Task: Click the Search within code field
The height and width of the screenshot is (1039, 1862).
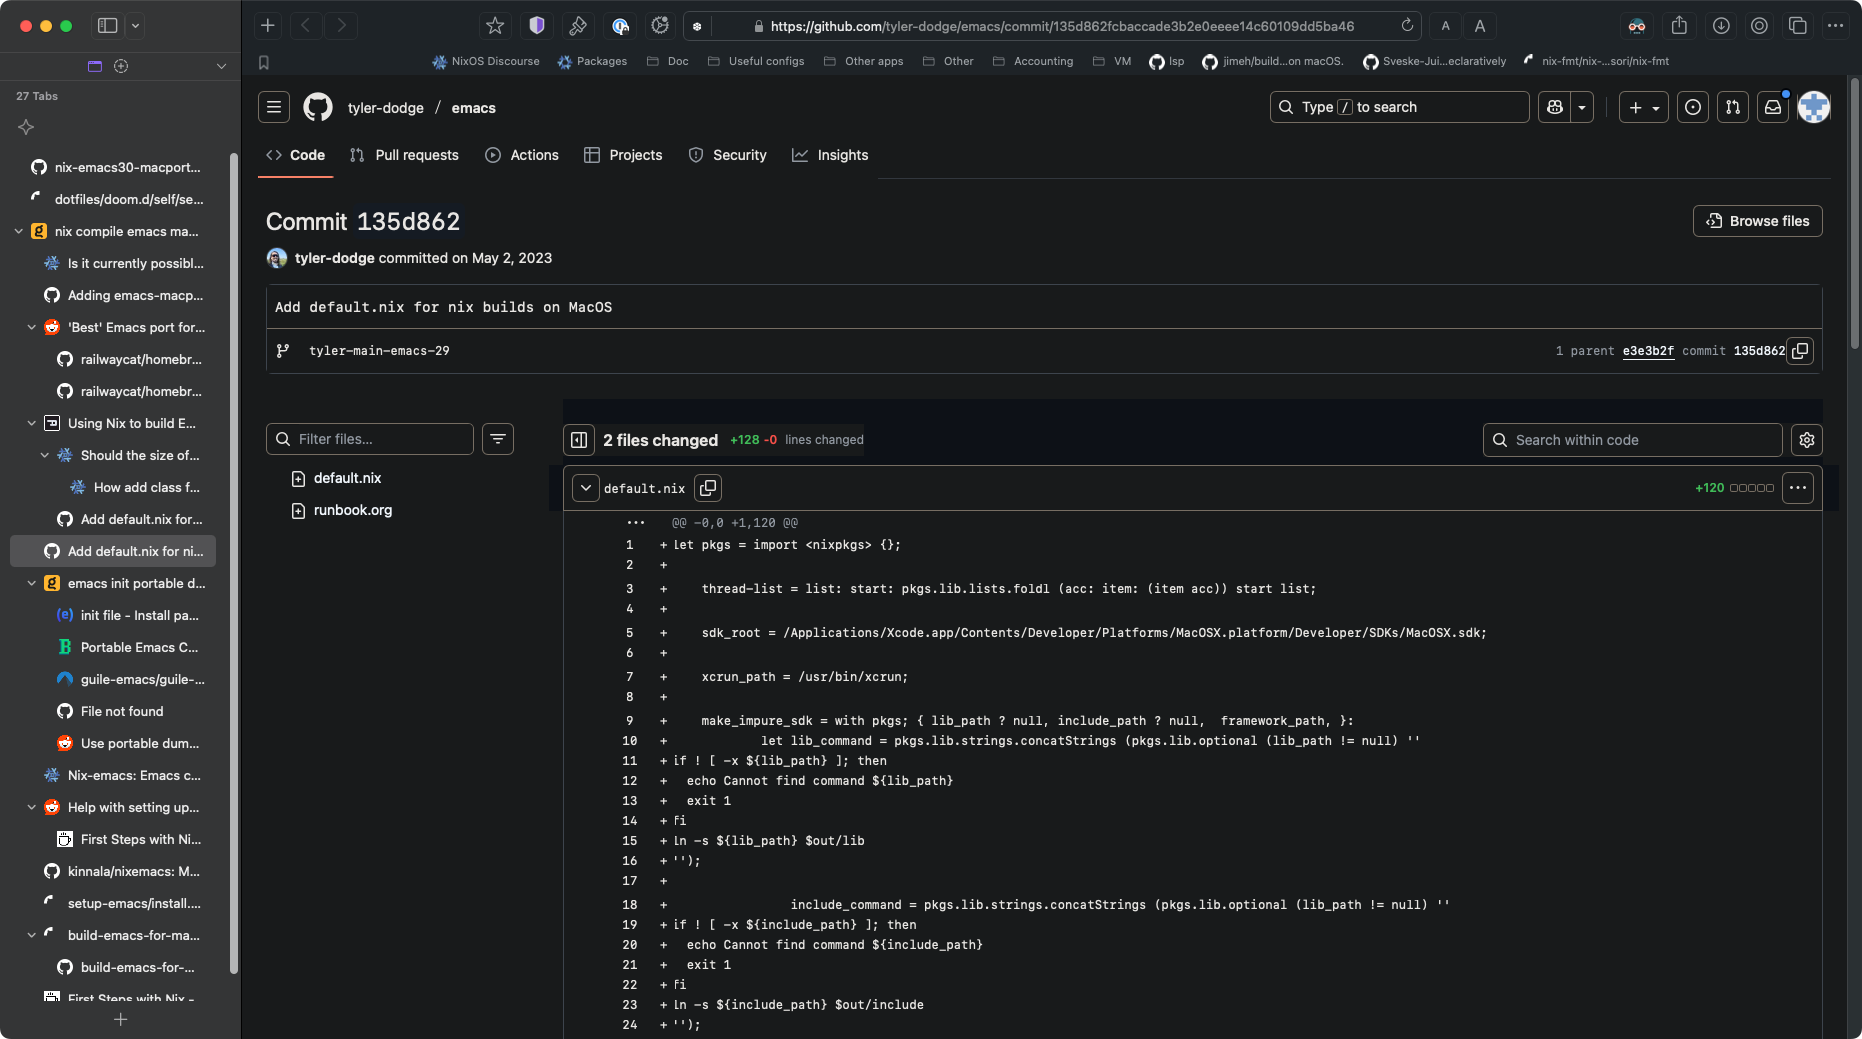Action: (1632, 440)
